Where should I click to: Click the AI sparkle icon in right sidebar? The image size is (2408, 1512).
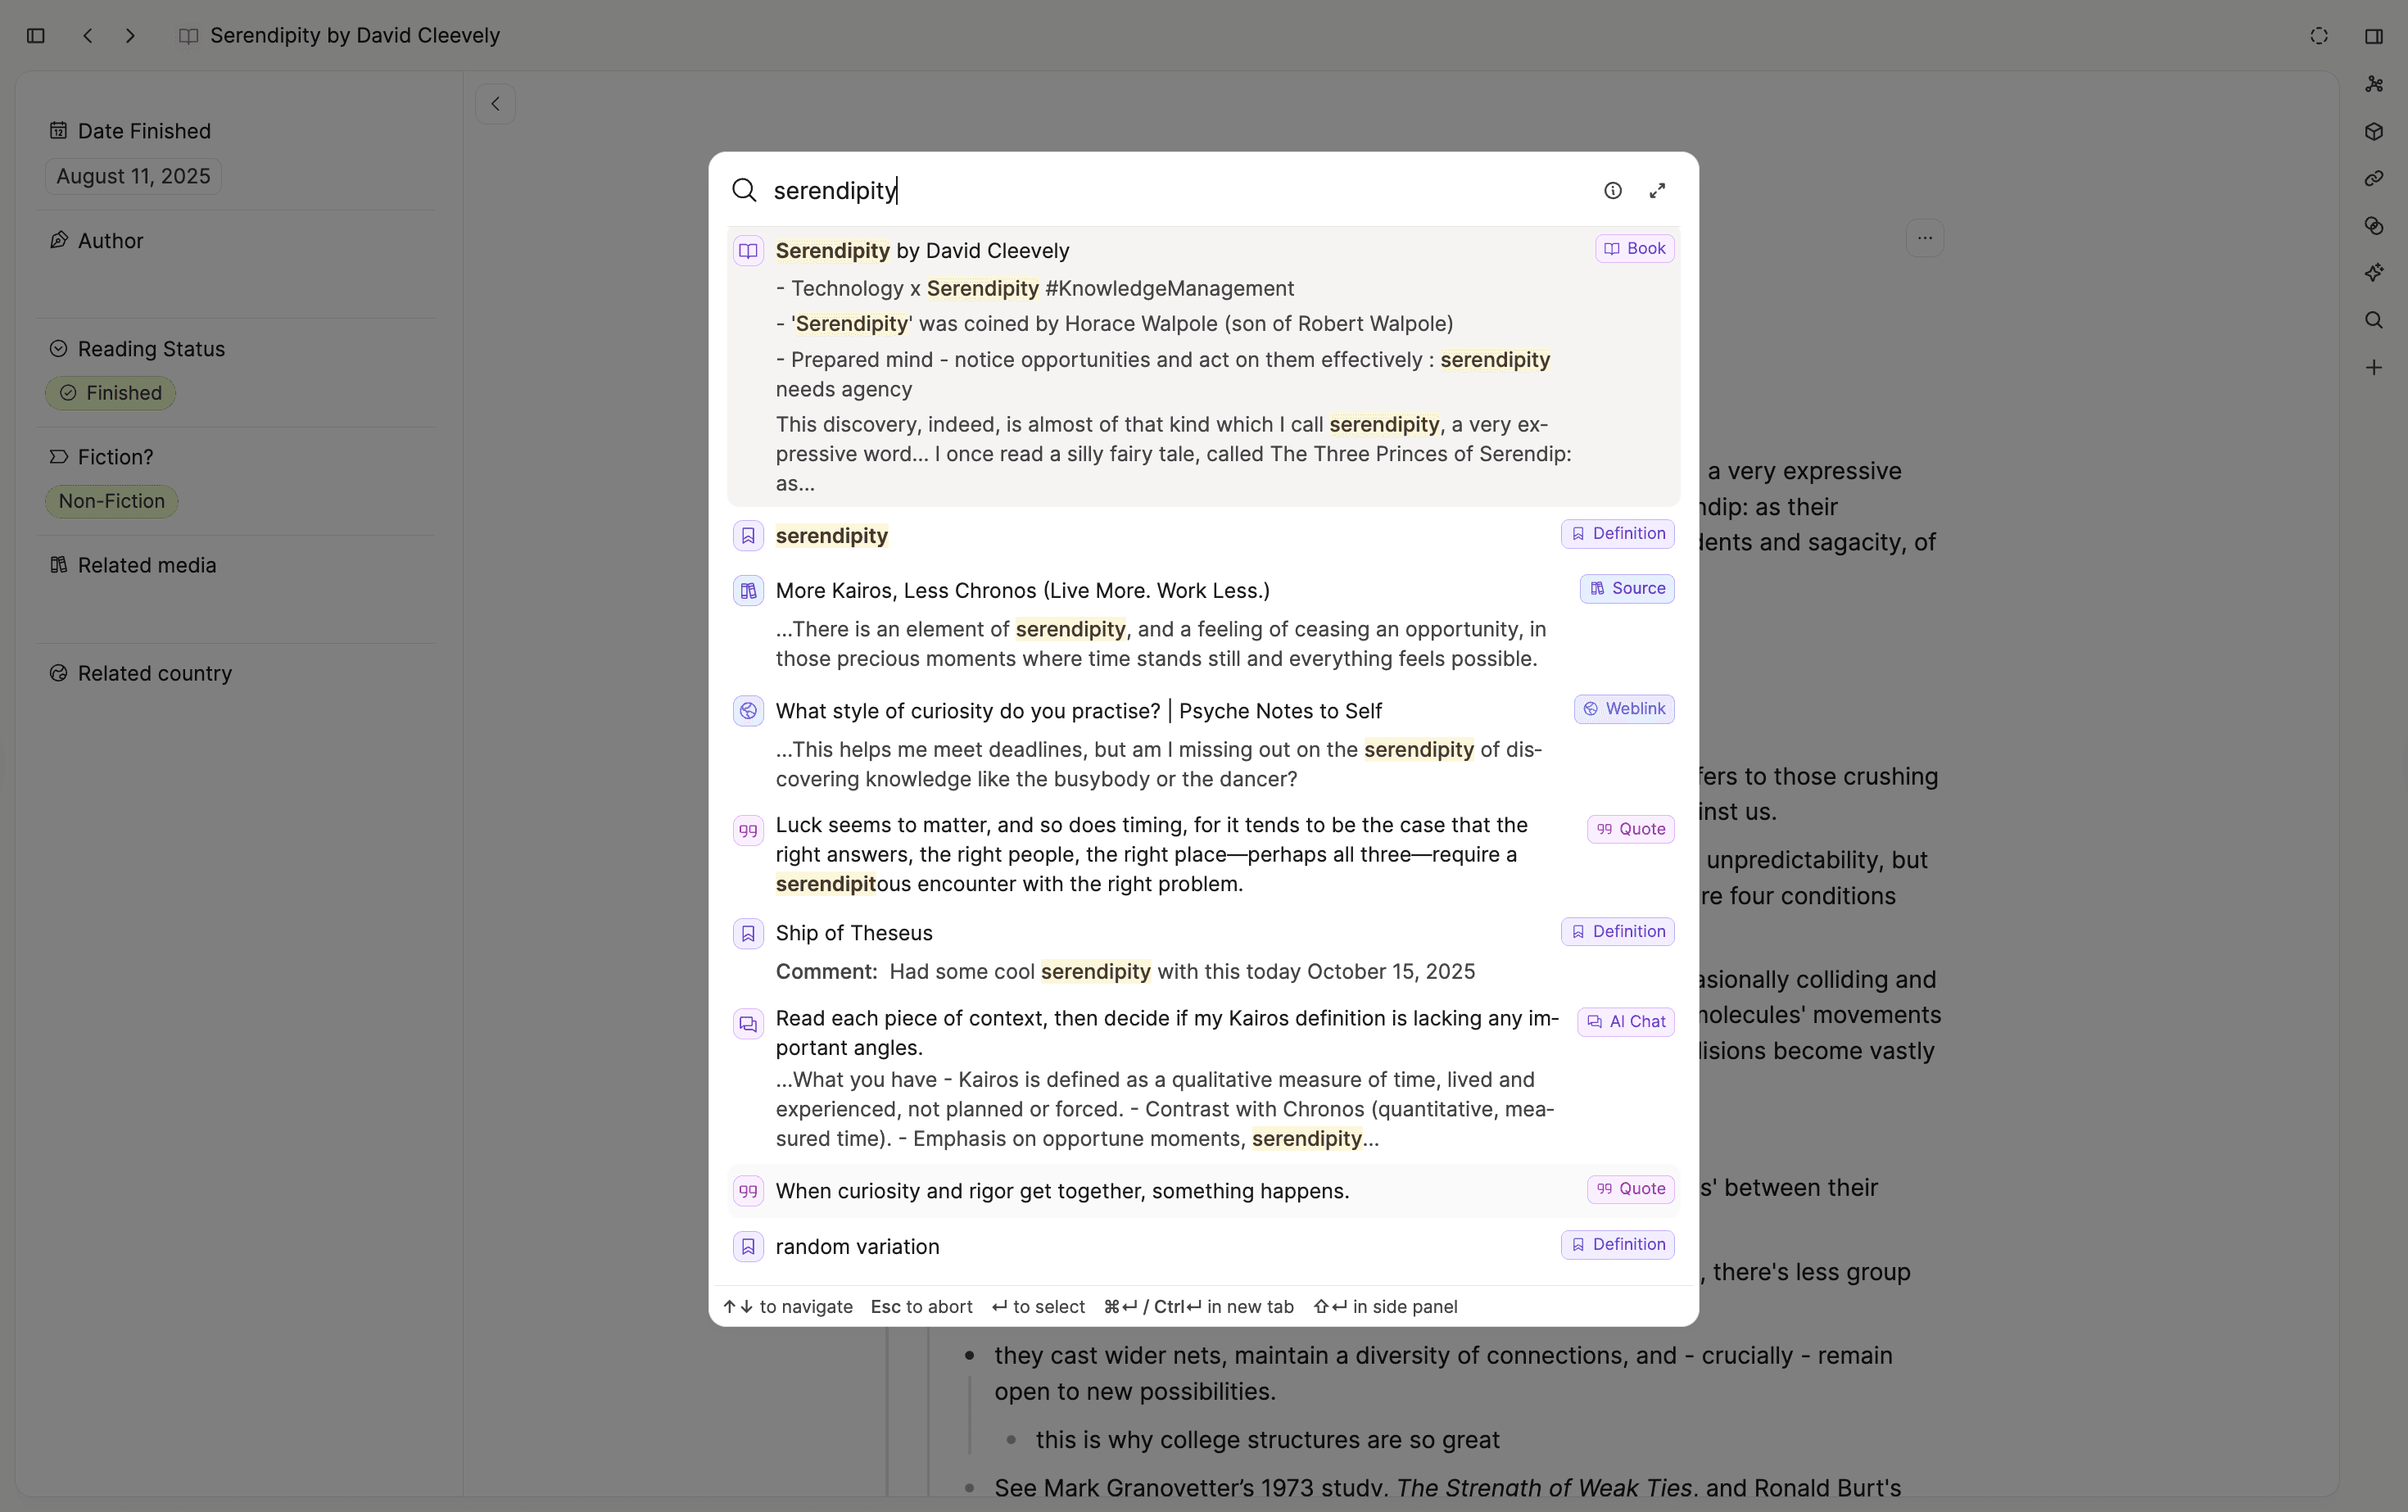[2375, 271]
